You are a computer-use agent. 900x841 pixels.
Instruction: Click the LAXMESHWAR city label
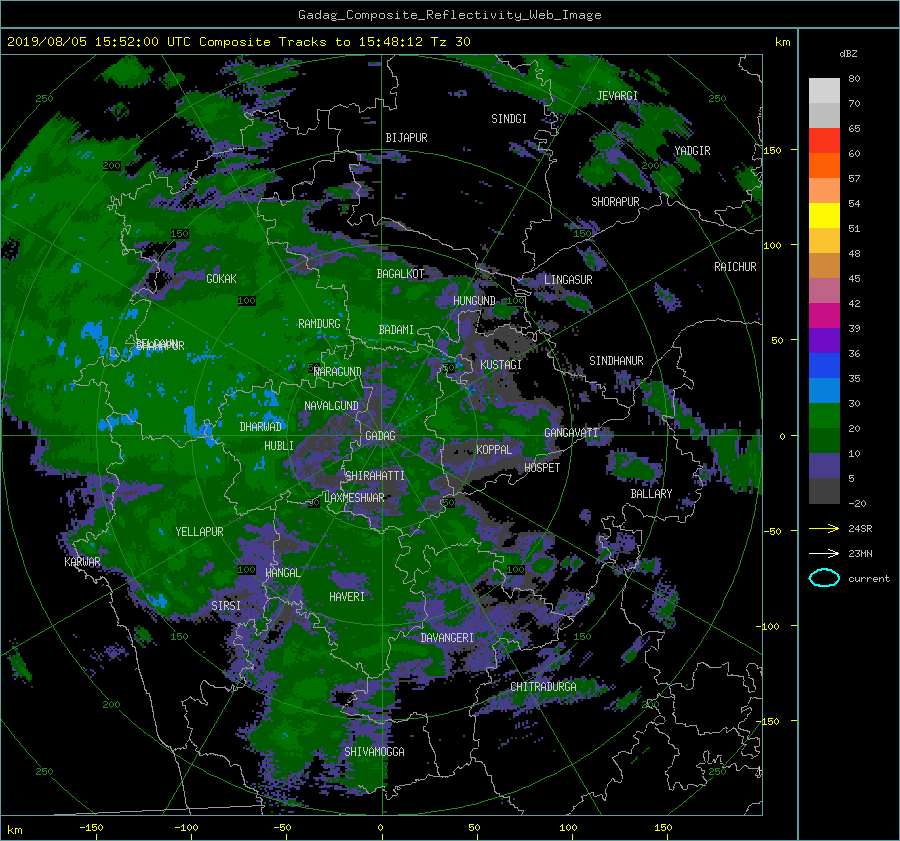(354, 498)
